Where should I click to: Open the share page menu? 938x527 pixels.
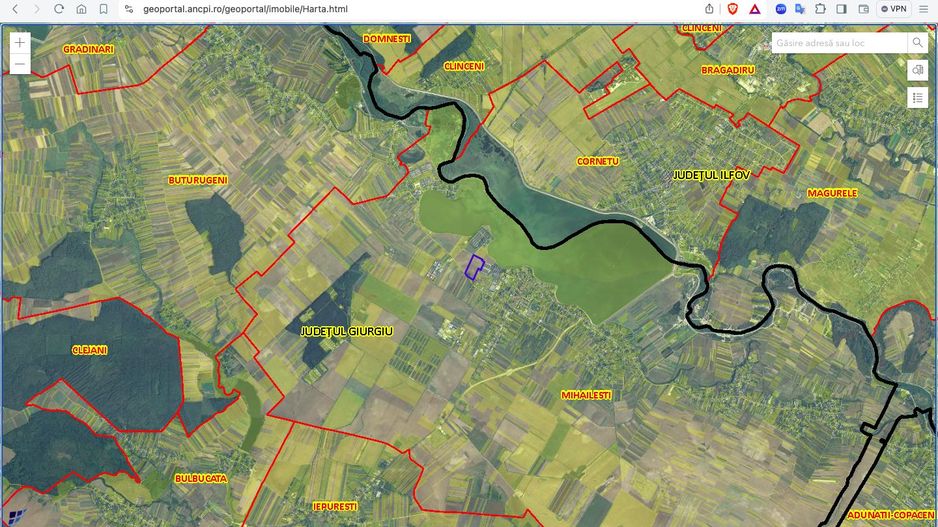709,9
